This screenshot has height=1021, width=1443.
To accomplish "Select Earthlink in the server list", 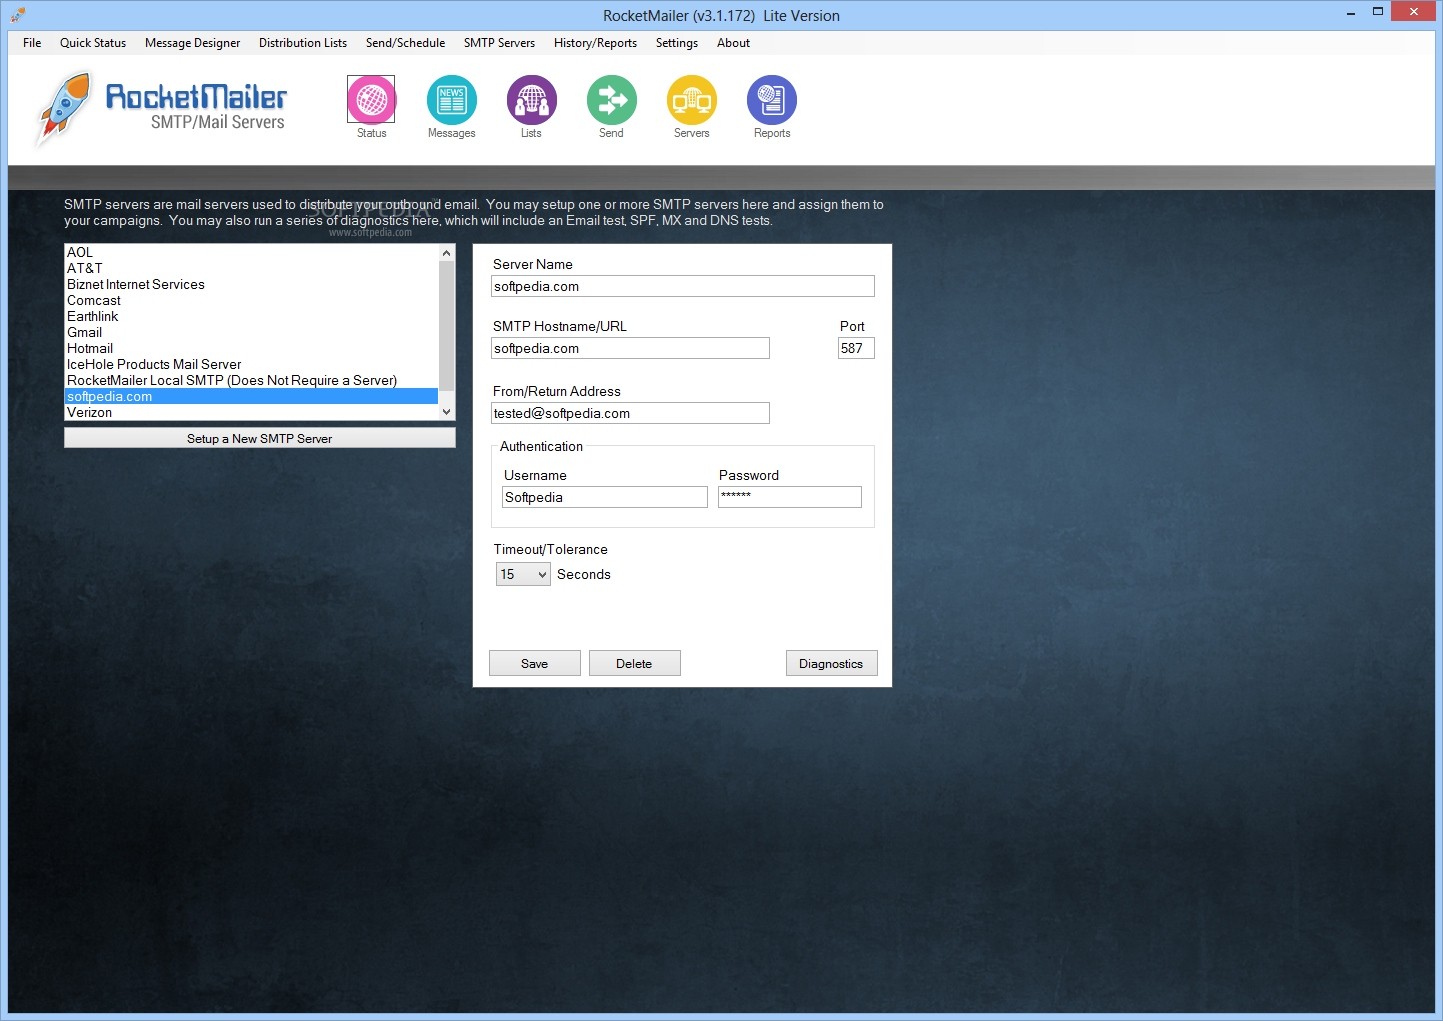I will [x=251, y=316].
